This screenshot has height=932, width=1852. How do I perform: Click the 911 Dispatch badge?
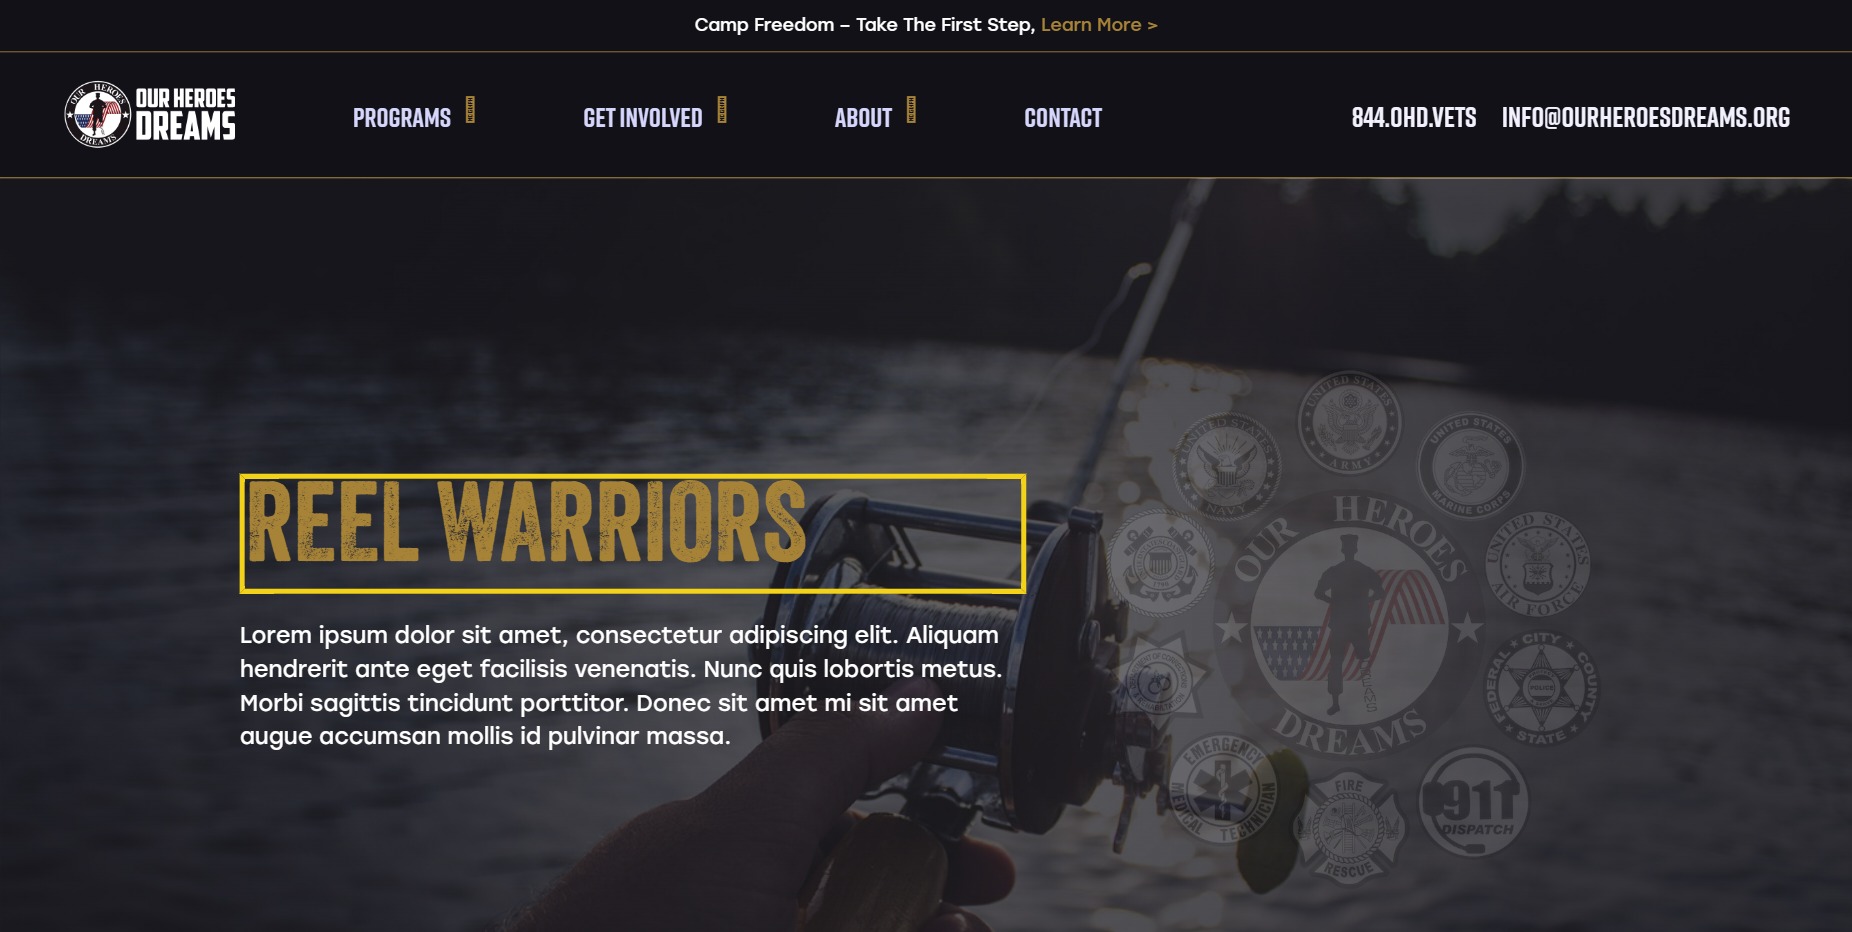tap(1473, 801)
